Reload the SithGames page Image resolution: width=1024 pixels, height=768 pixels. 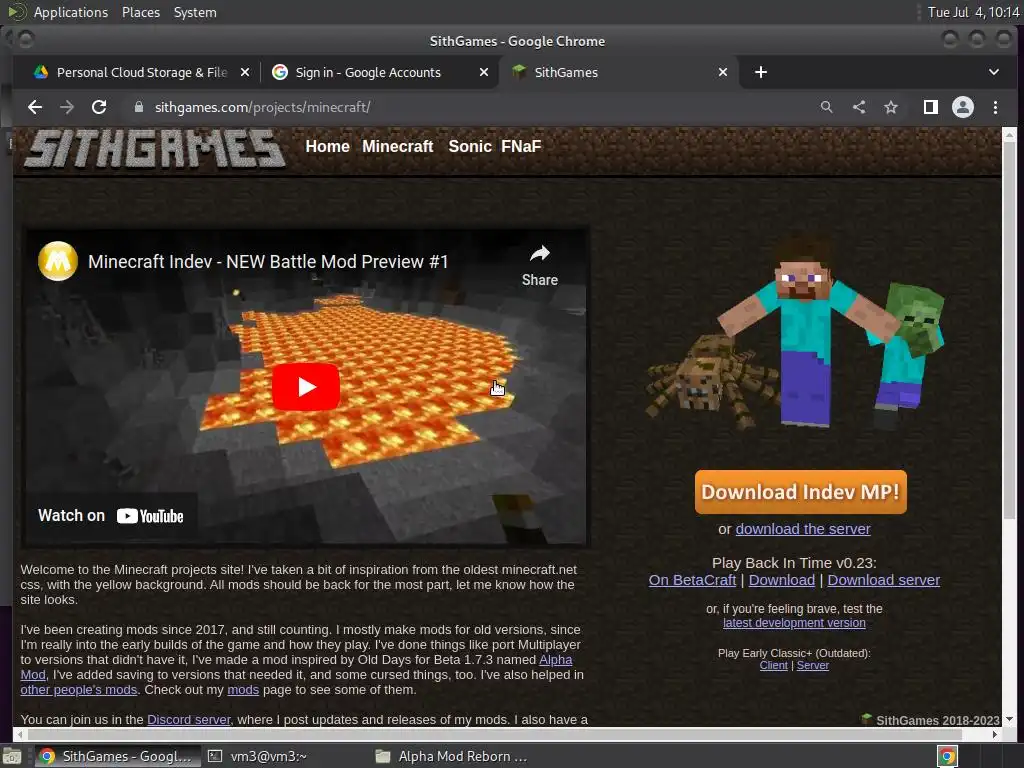coord(99,107)
